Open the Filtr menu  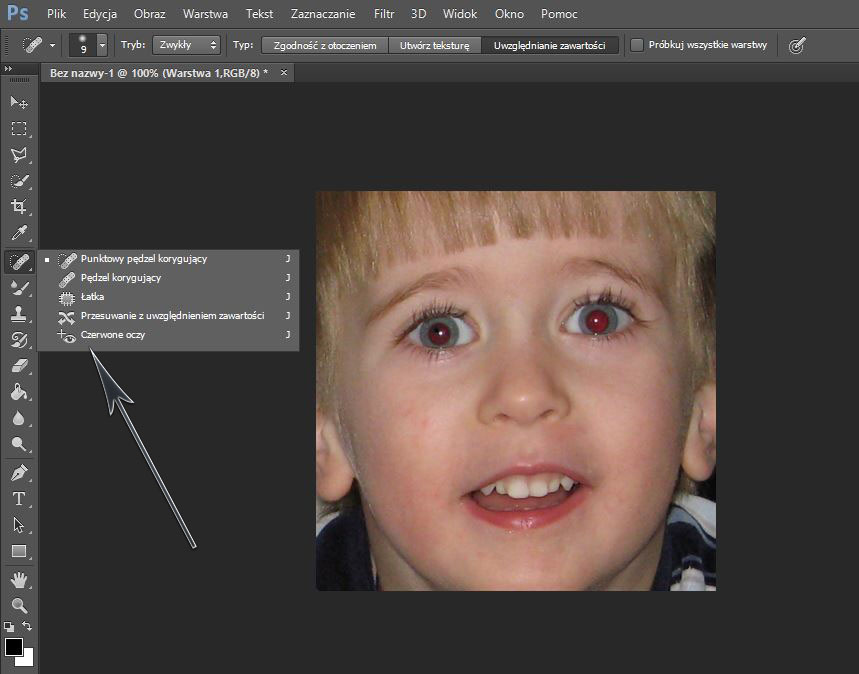(384, 14)
